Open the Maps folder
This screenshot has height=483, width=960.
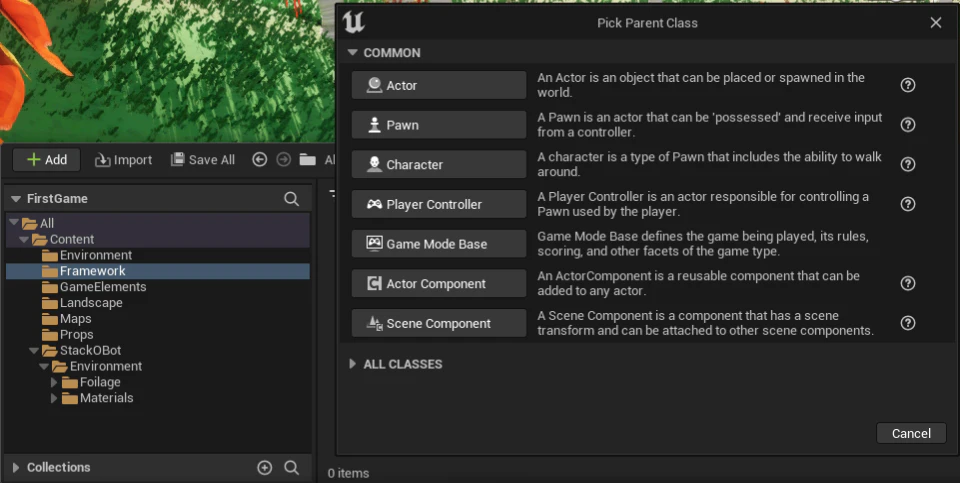66,319
